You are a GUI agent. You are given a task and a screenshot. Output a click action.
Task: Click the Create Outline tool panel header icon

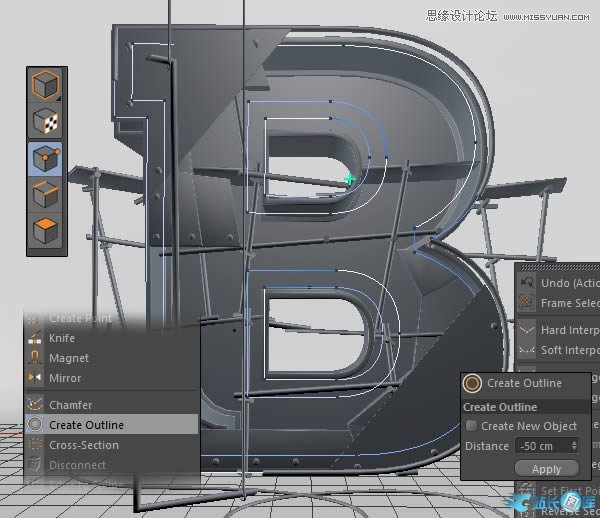click(473, 383)
